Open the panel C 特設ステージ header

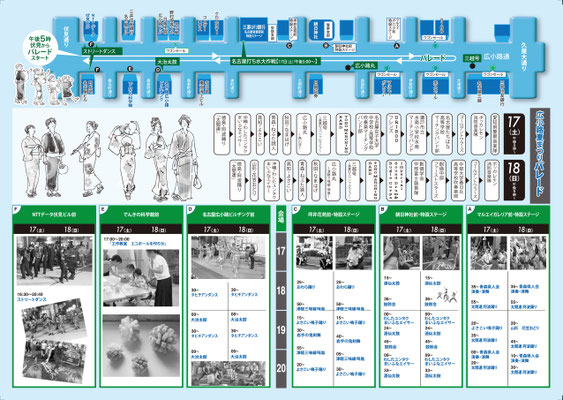pyautogui.click(x=334, y=215)
